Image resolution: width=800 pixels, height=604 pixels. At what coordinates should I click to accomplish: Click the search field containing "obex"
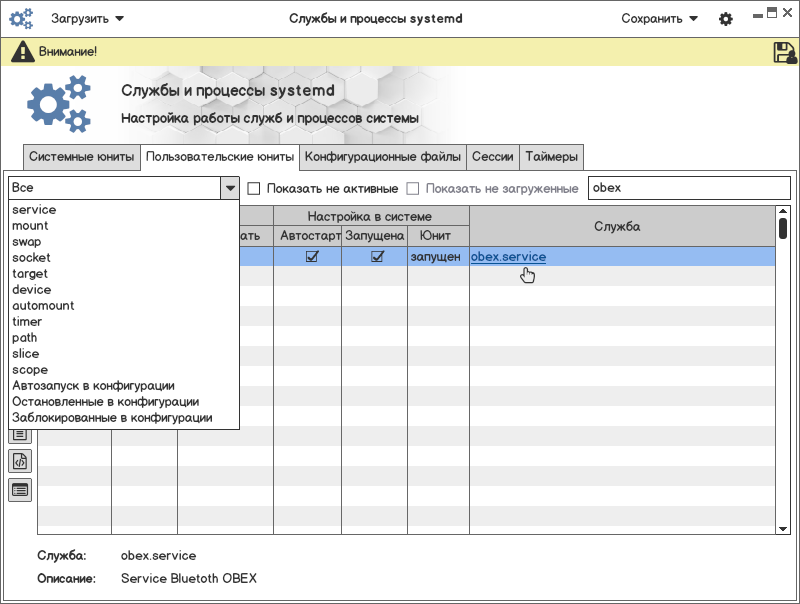click(x=689, y=188)
